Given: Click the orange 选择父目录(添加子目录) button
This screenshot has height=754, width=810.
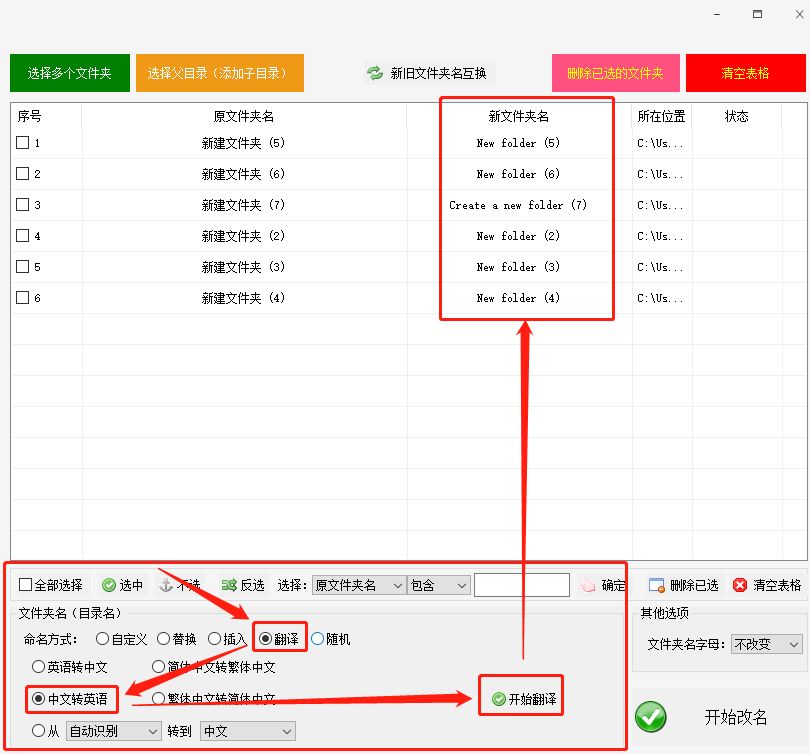Looking at the screenshot, I should pos(220,73).
